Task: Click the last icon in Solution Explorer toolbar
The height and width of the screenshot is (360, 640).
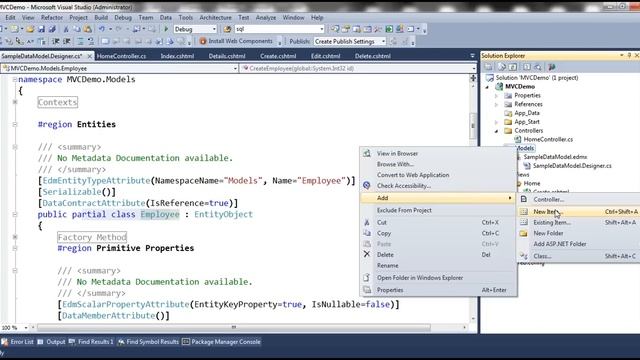Action: click(552, 67)
